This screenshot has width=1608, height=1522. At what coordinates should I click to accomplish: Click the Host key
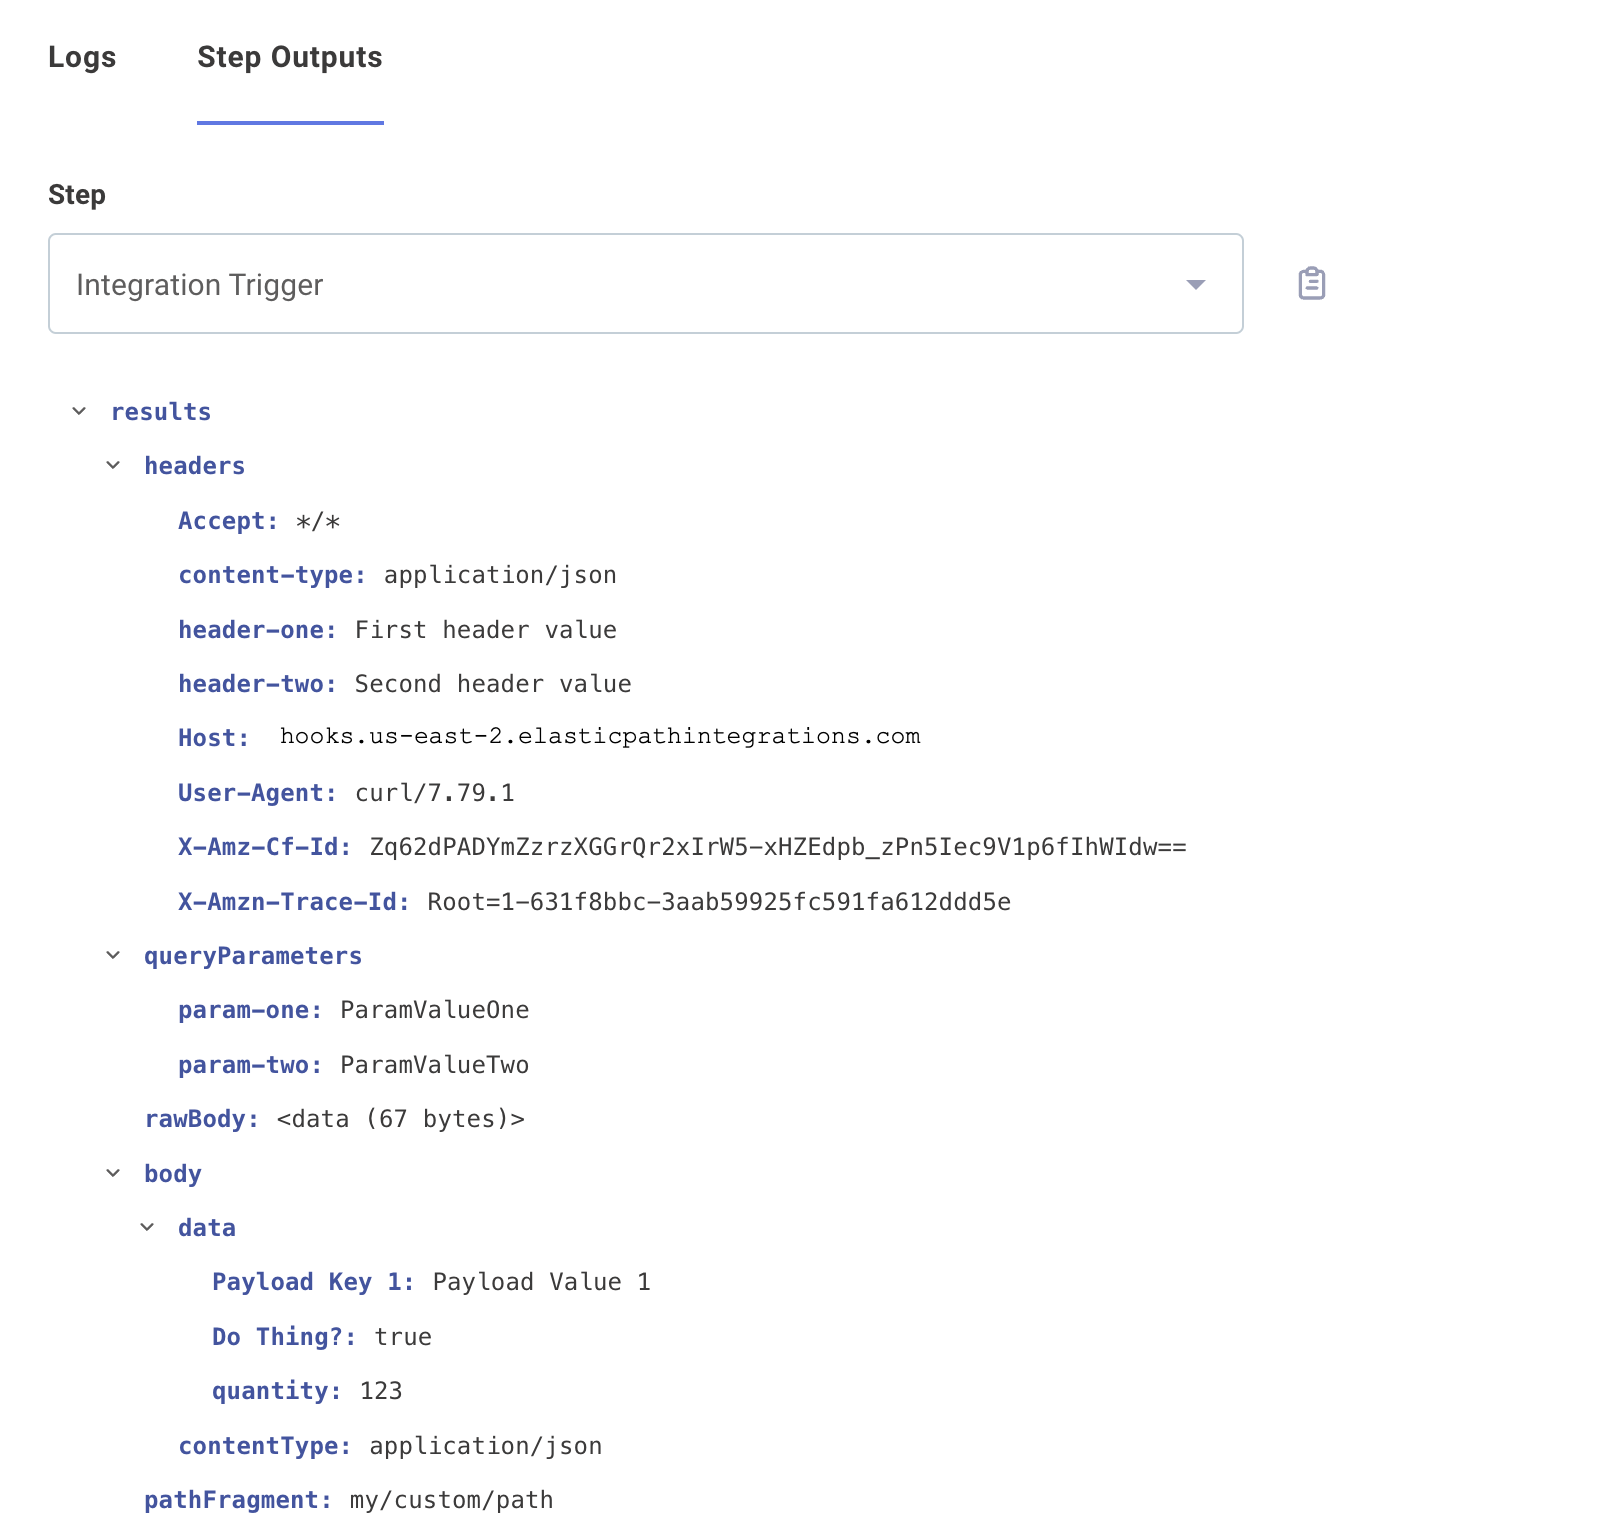click(214, 738)
